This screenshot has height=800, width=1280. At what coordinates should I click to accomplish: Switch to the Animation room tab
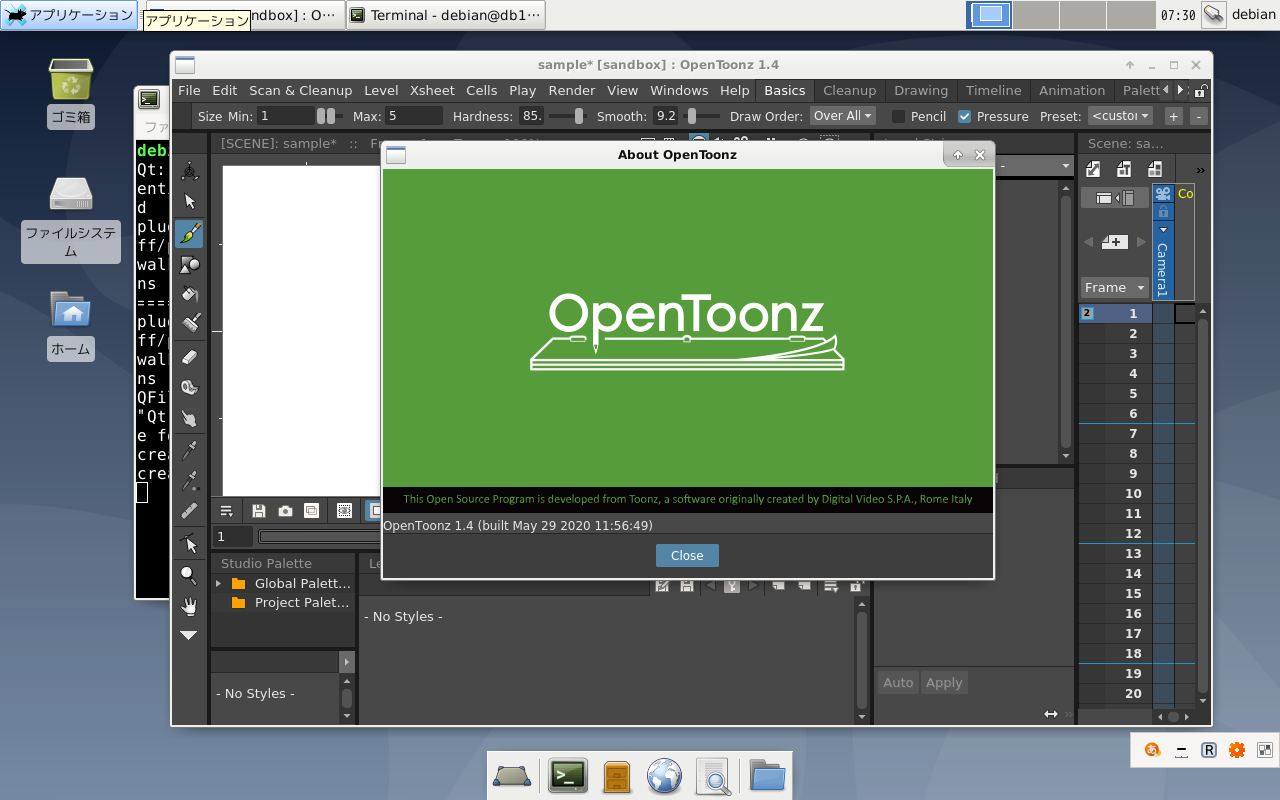coord(1072,90)
